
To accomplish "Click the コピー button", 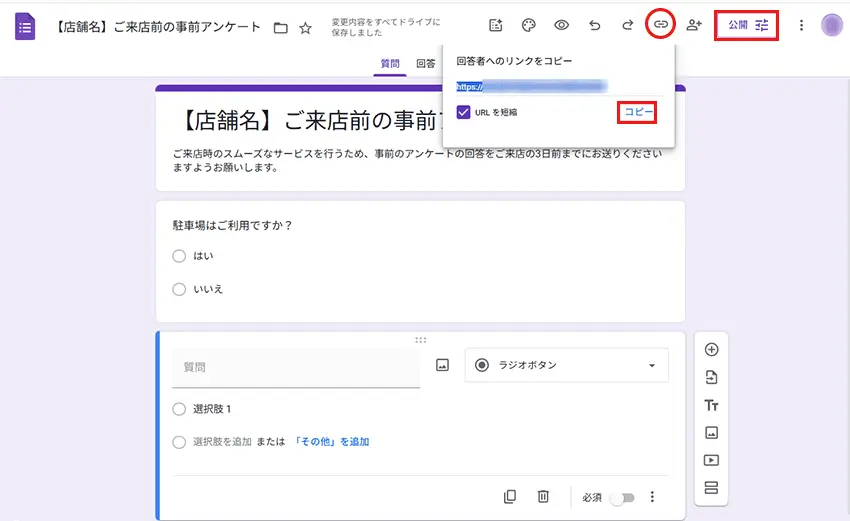I will pyautogui.click(x=638, y=112).
